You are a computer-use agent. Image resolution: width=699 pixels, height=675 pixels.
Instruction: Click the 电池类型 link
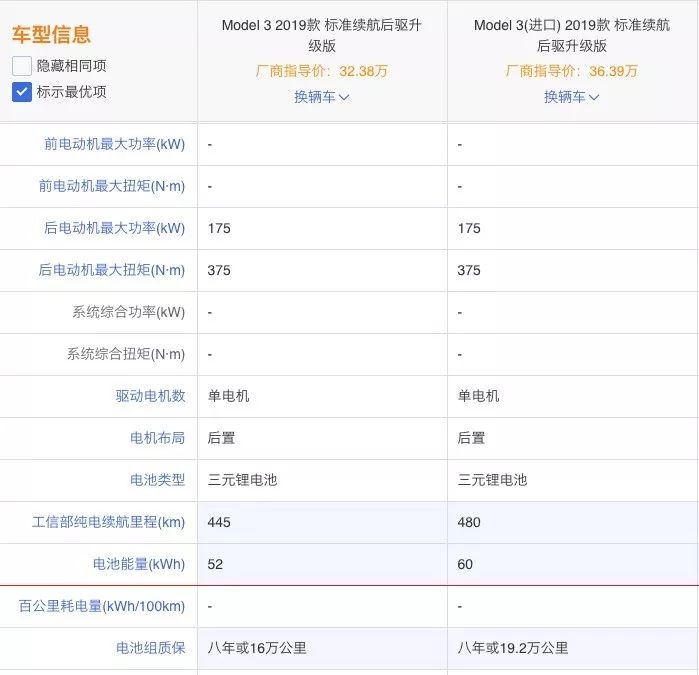click(x=158, y=480)
